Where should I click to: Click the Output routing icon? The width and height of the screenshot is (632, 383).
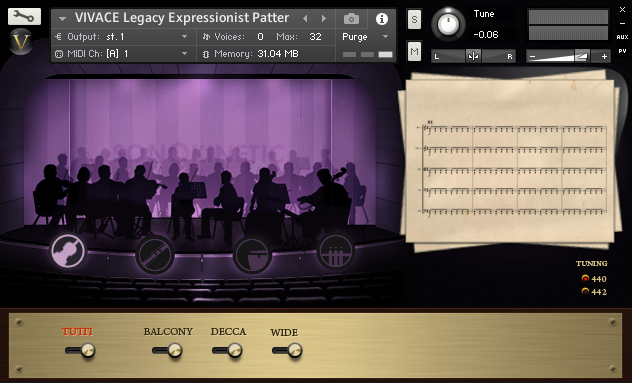[x=58, y=37]
